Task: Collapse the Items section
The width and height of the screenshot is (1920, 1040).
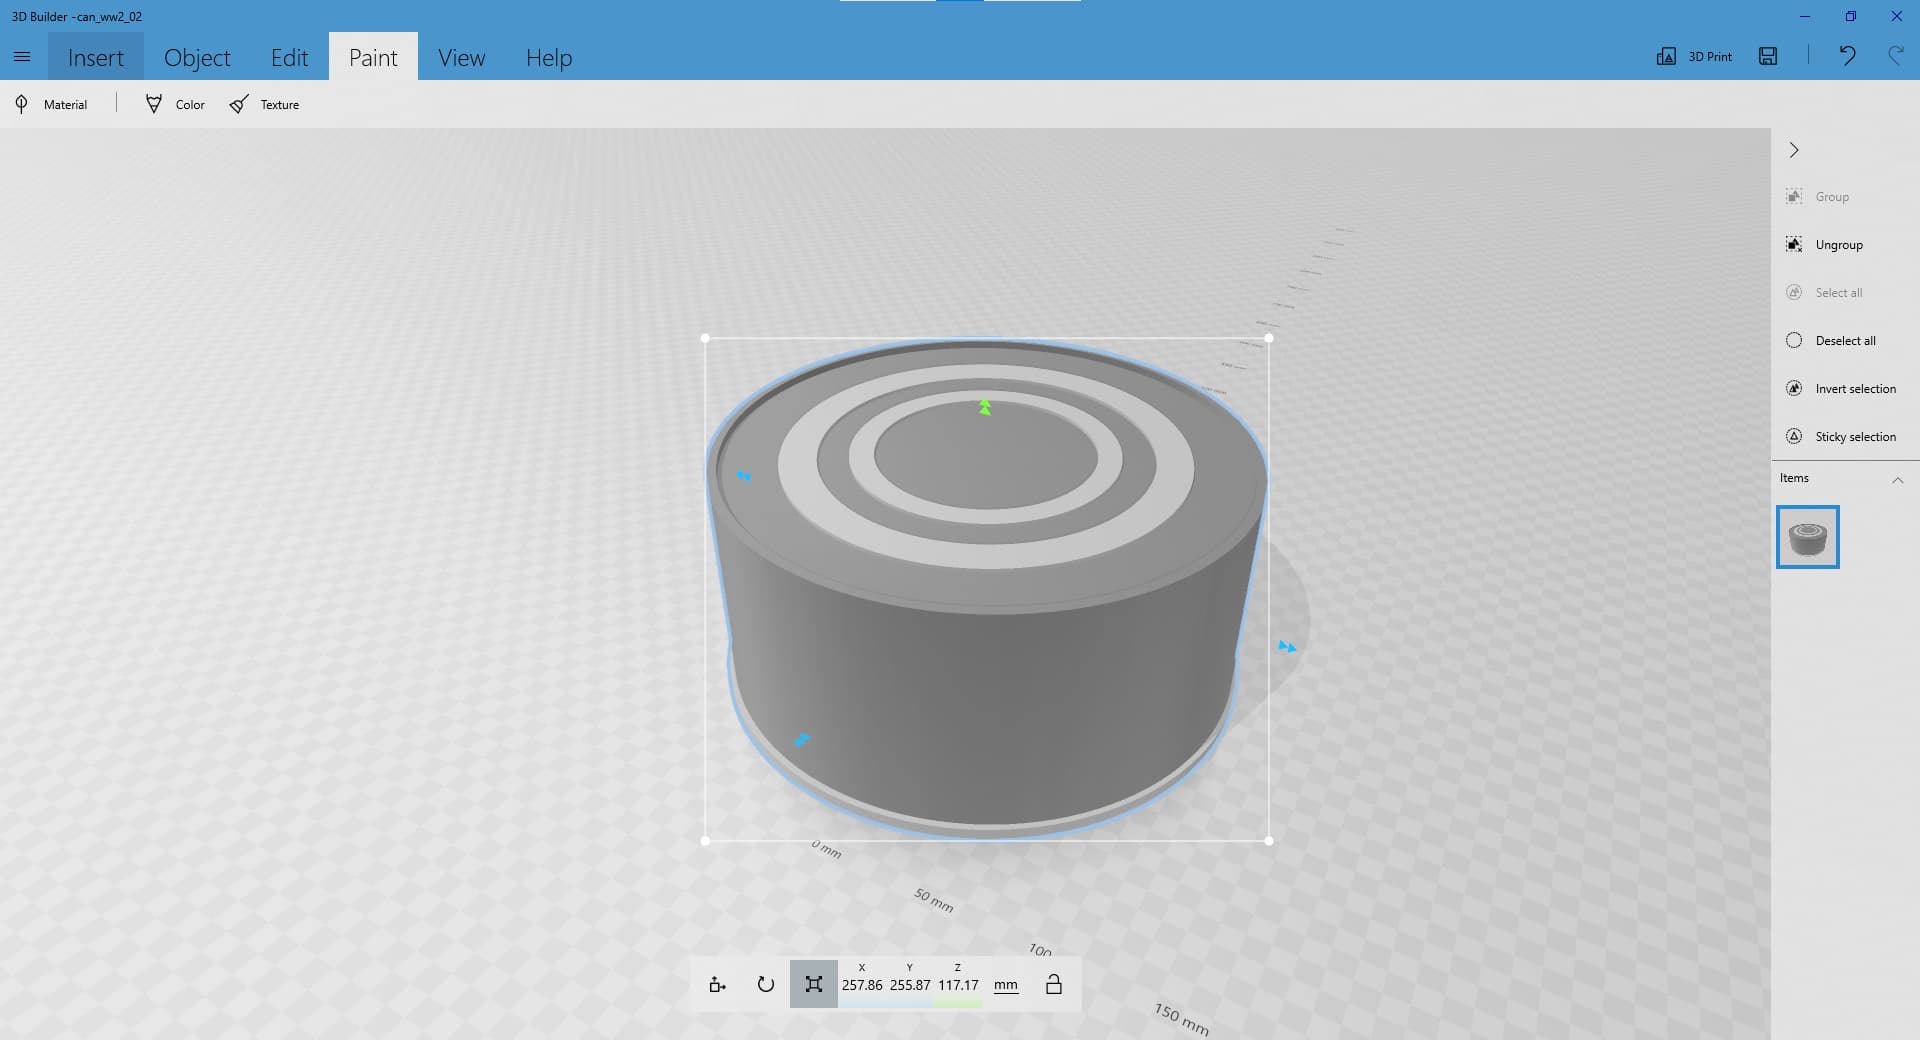Action: click(1897, 480)
